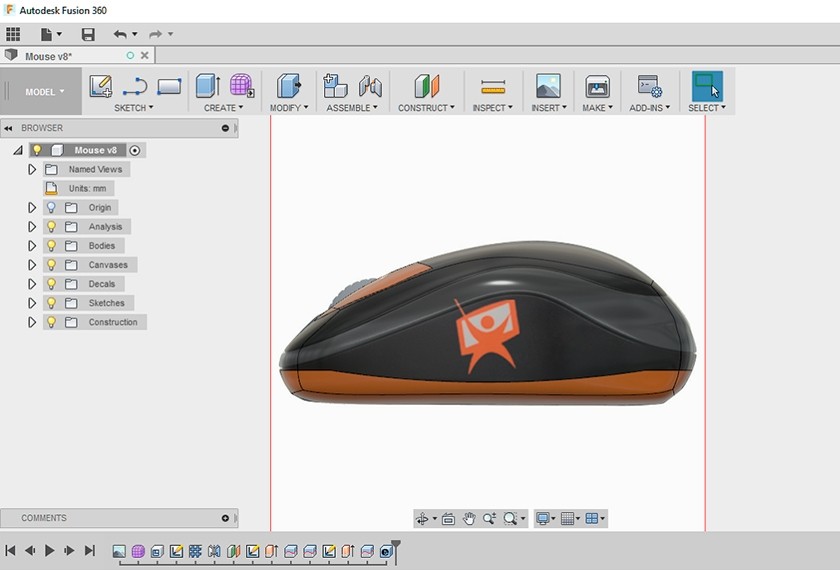This screenshot has height=570, width=840.
Task: Click the Create Sketch icon
Action: click(x=100, y=86)
